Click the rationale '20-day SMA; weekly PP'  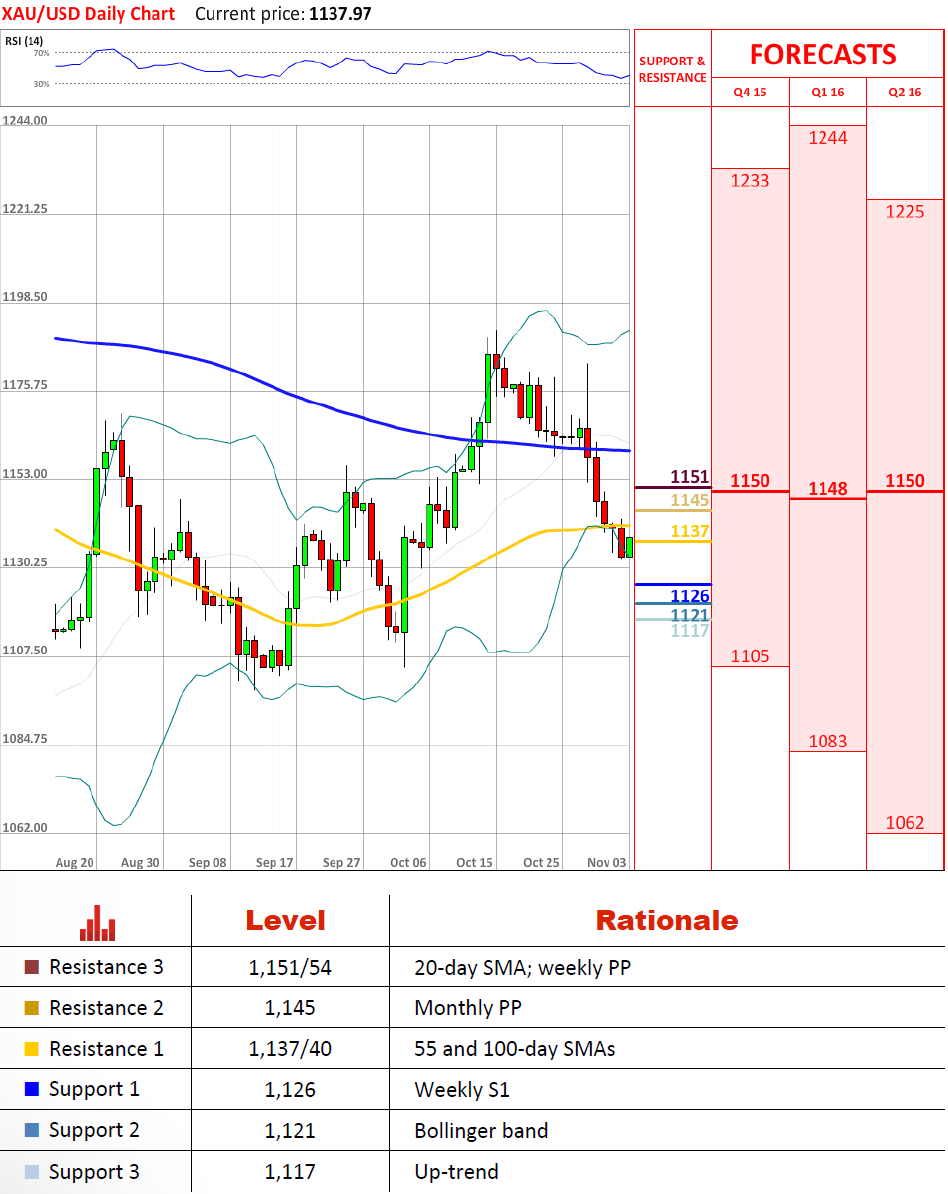(522, 968)
